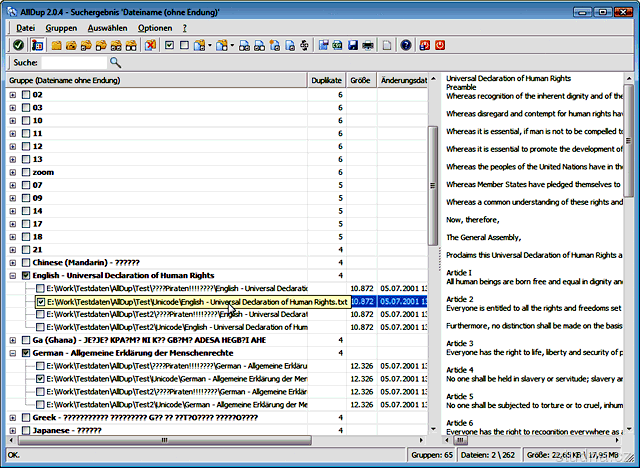This screenshot has height=468, width=640.
Task: Open the Auswählen menu
Action: click(107, 27)
